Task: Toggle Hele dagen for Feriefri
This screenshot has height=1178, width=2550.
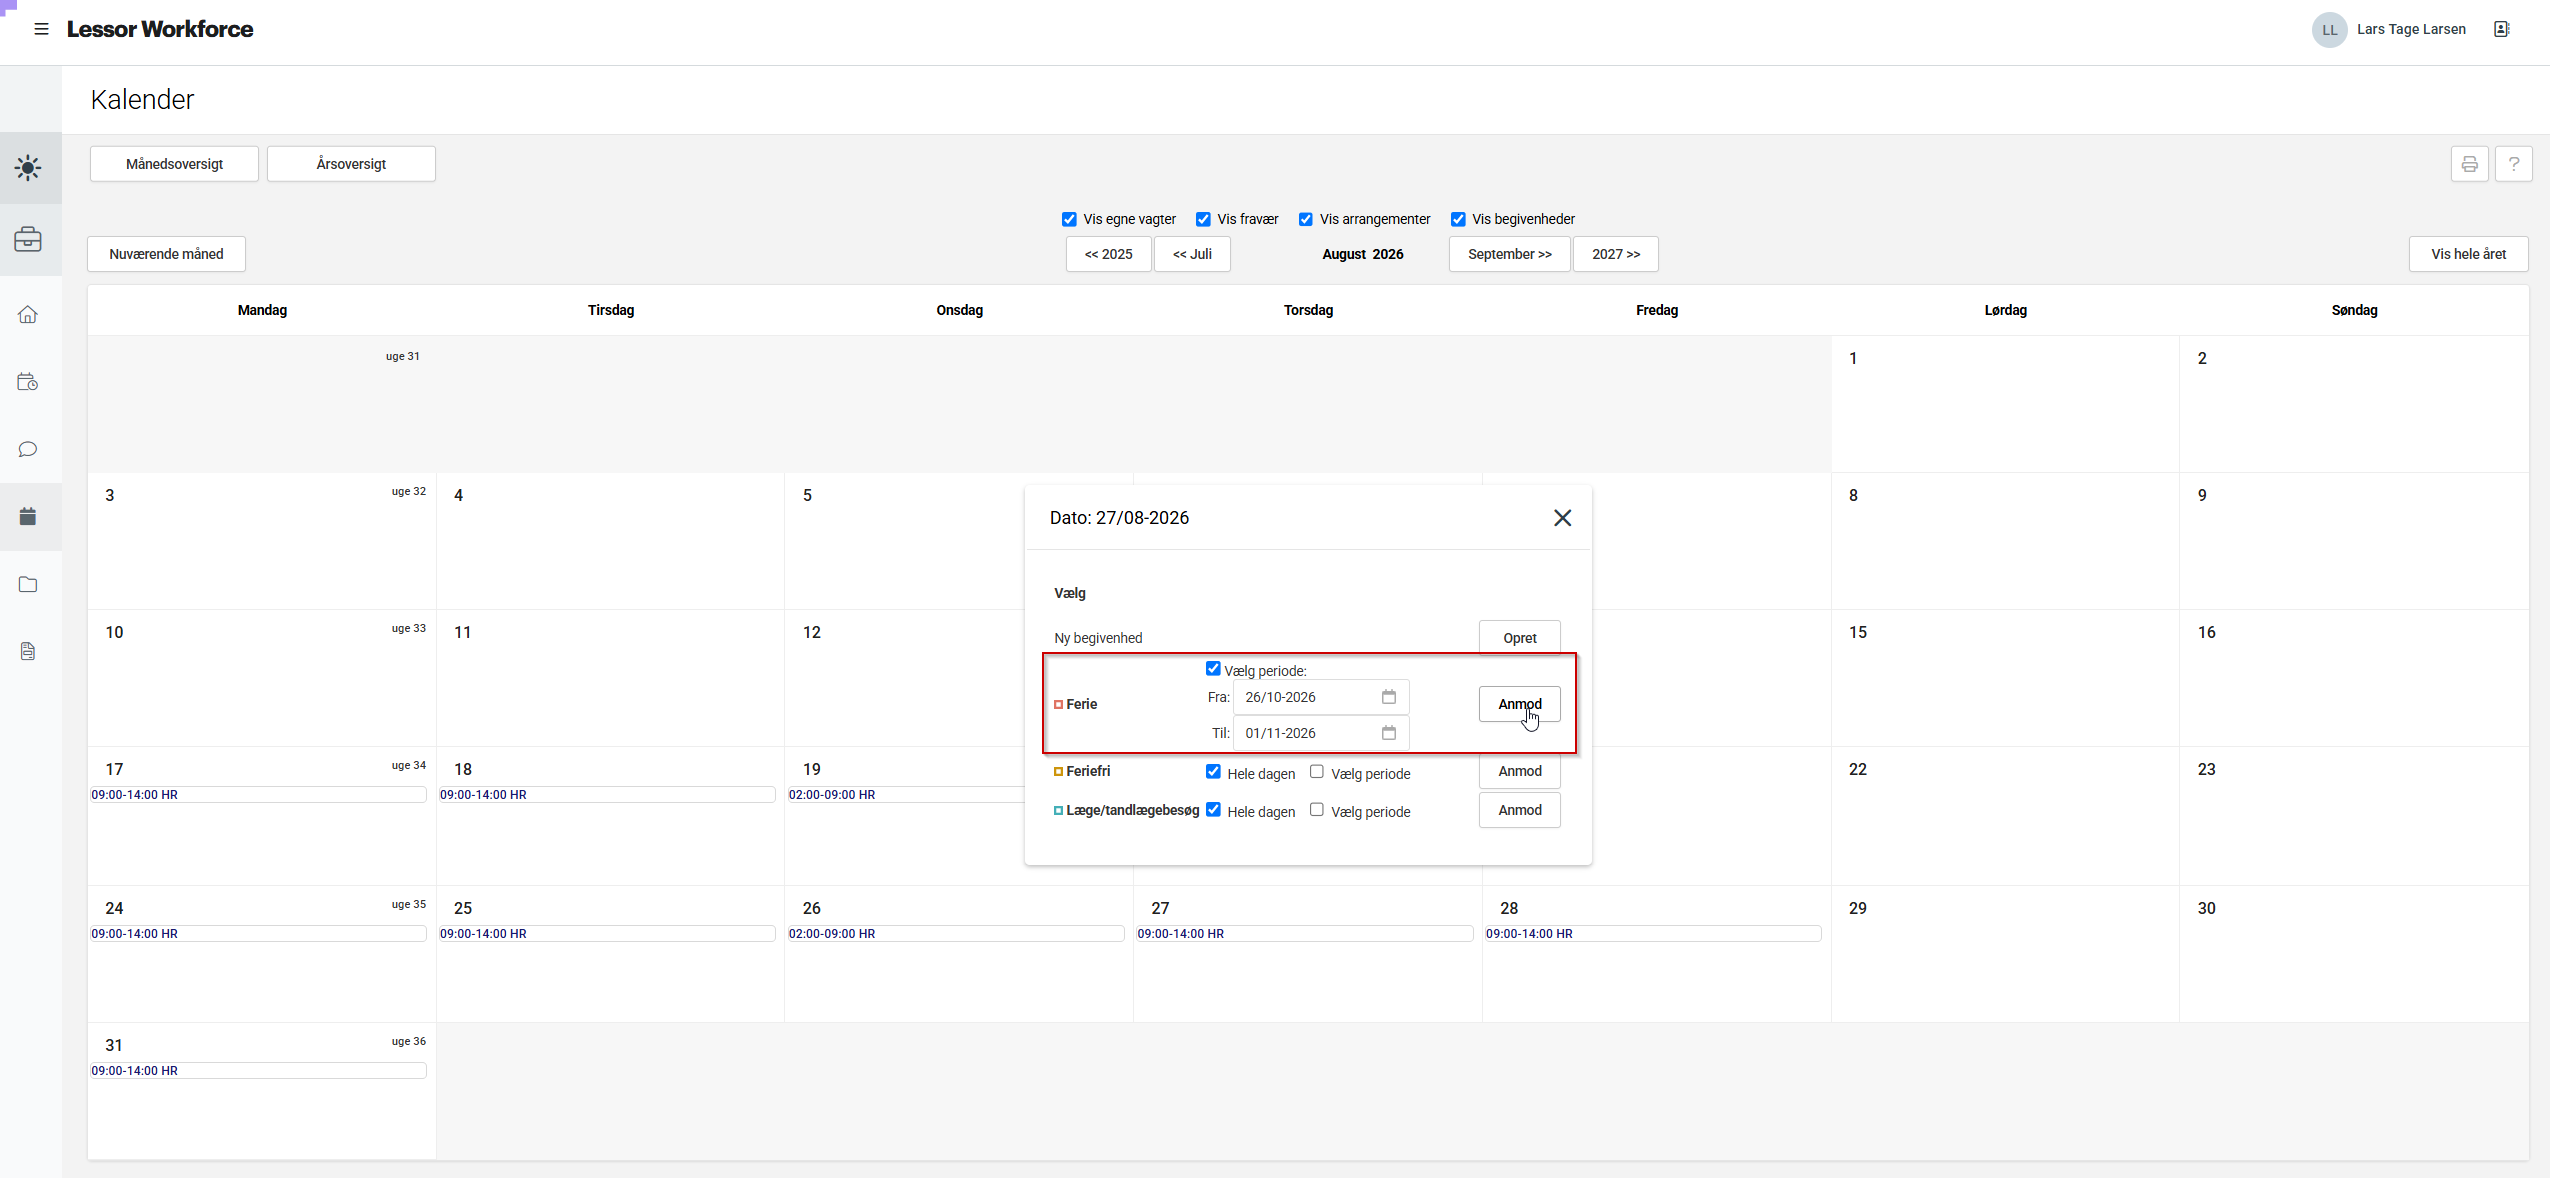Action: tap(1213, 772)
